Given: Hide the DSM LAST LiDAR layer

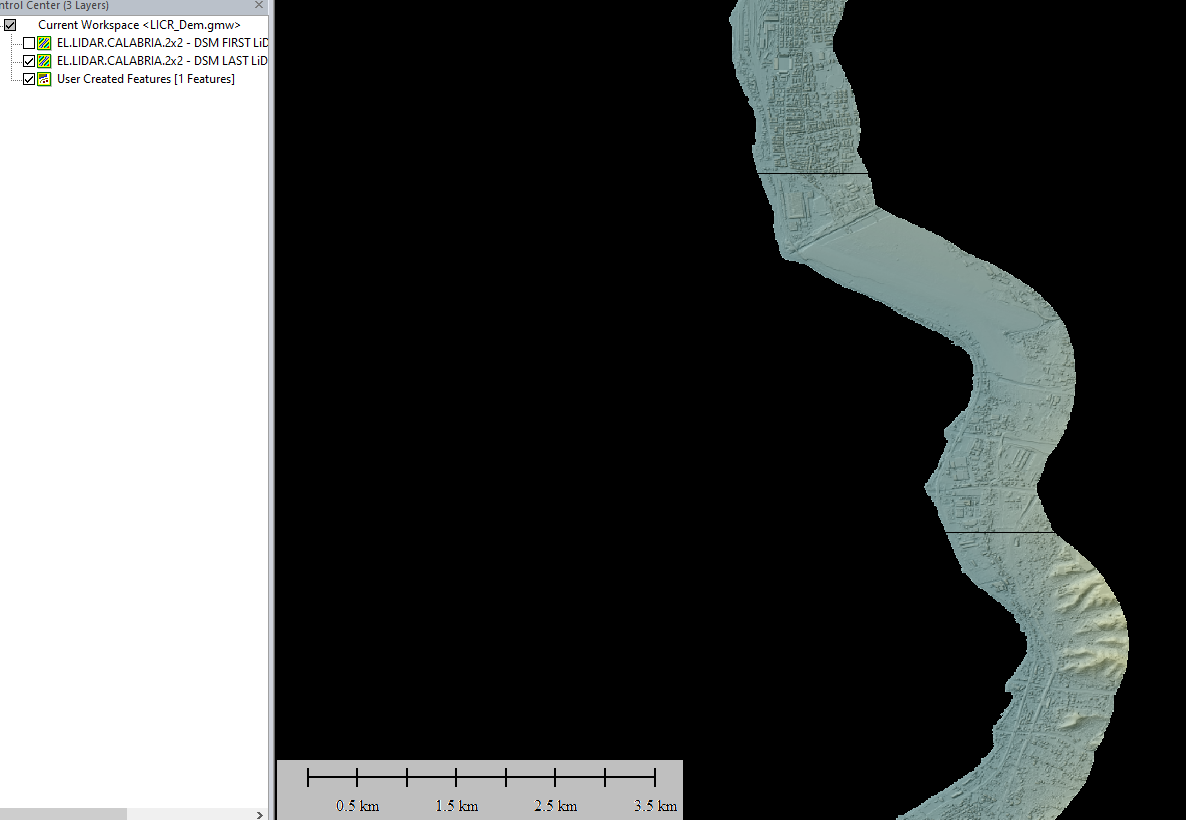Looking at the screenshot, I should coord(29,61).
